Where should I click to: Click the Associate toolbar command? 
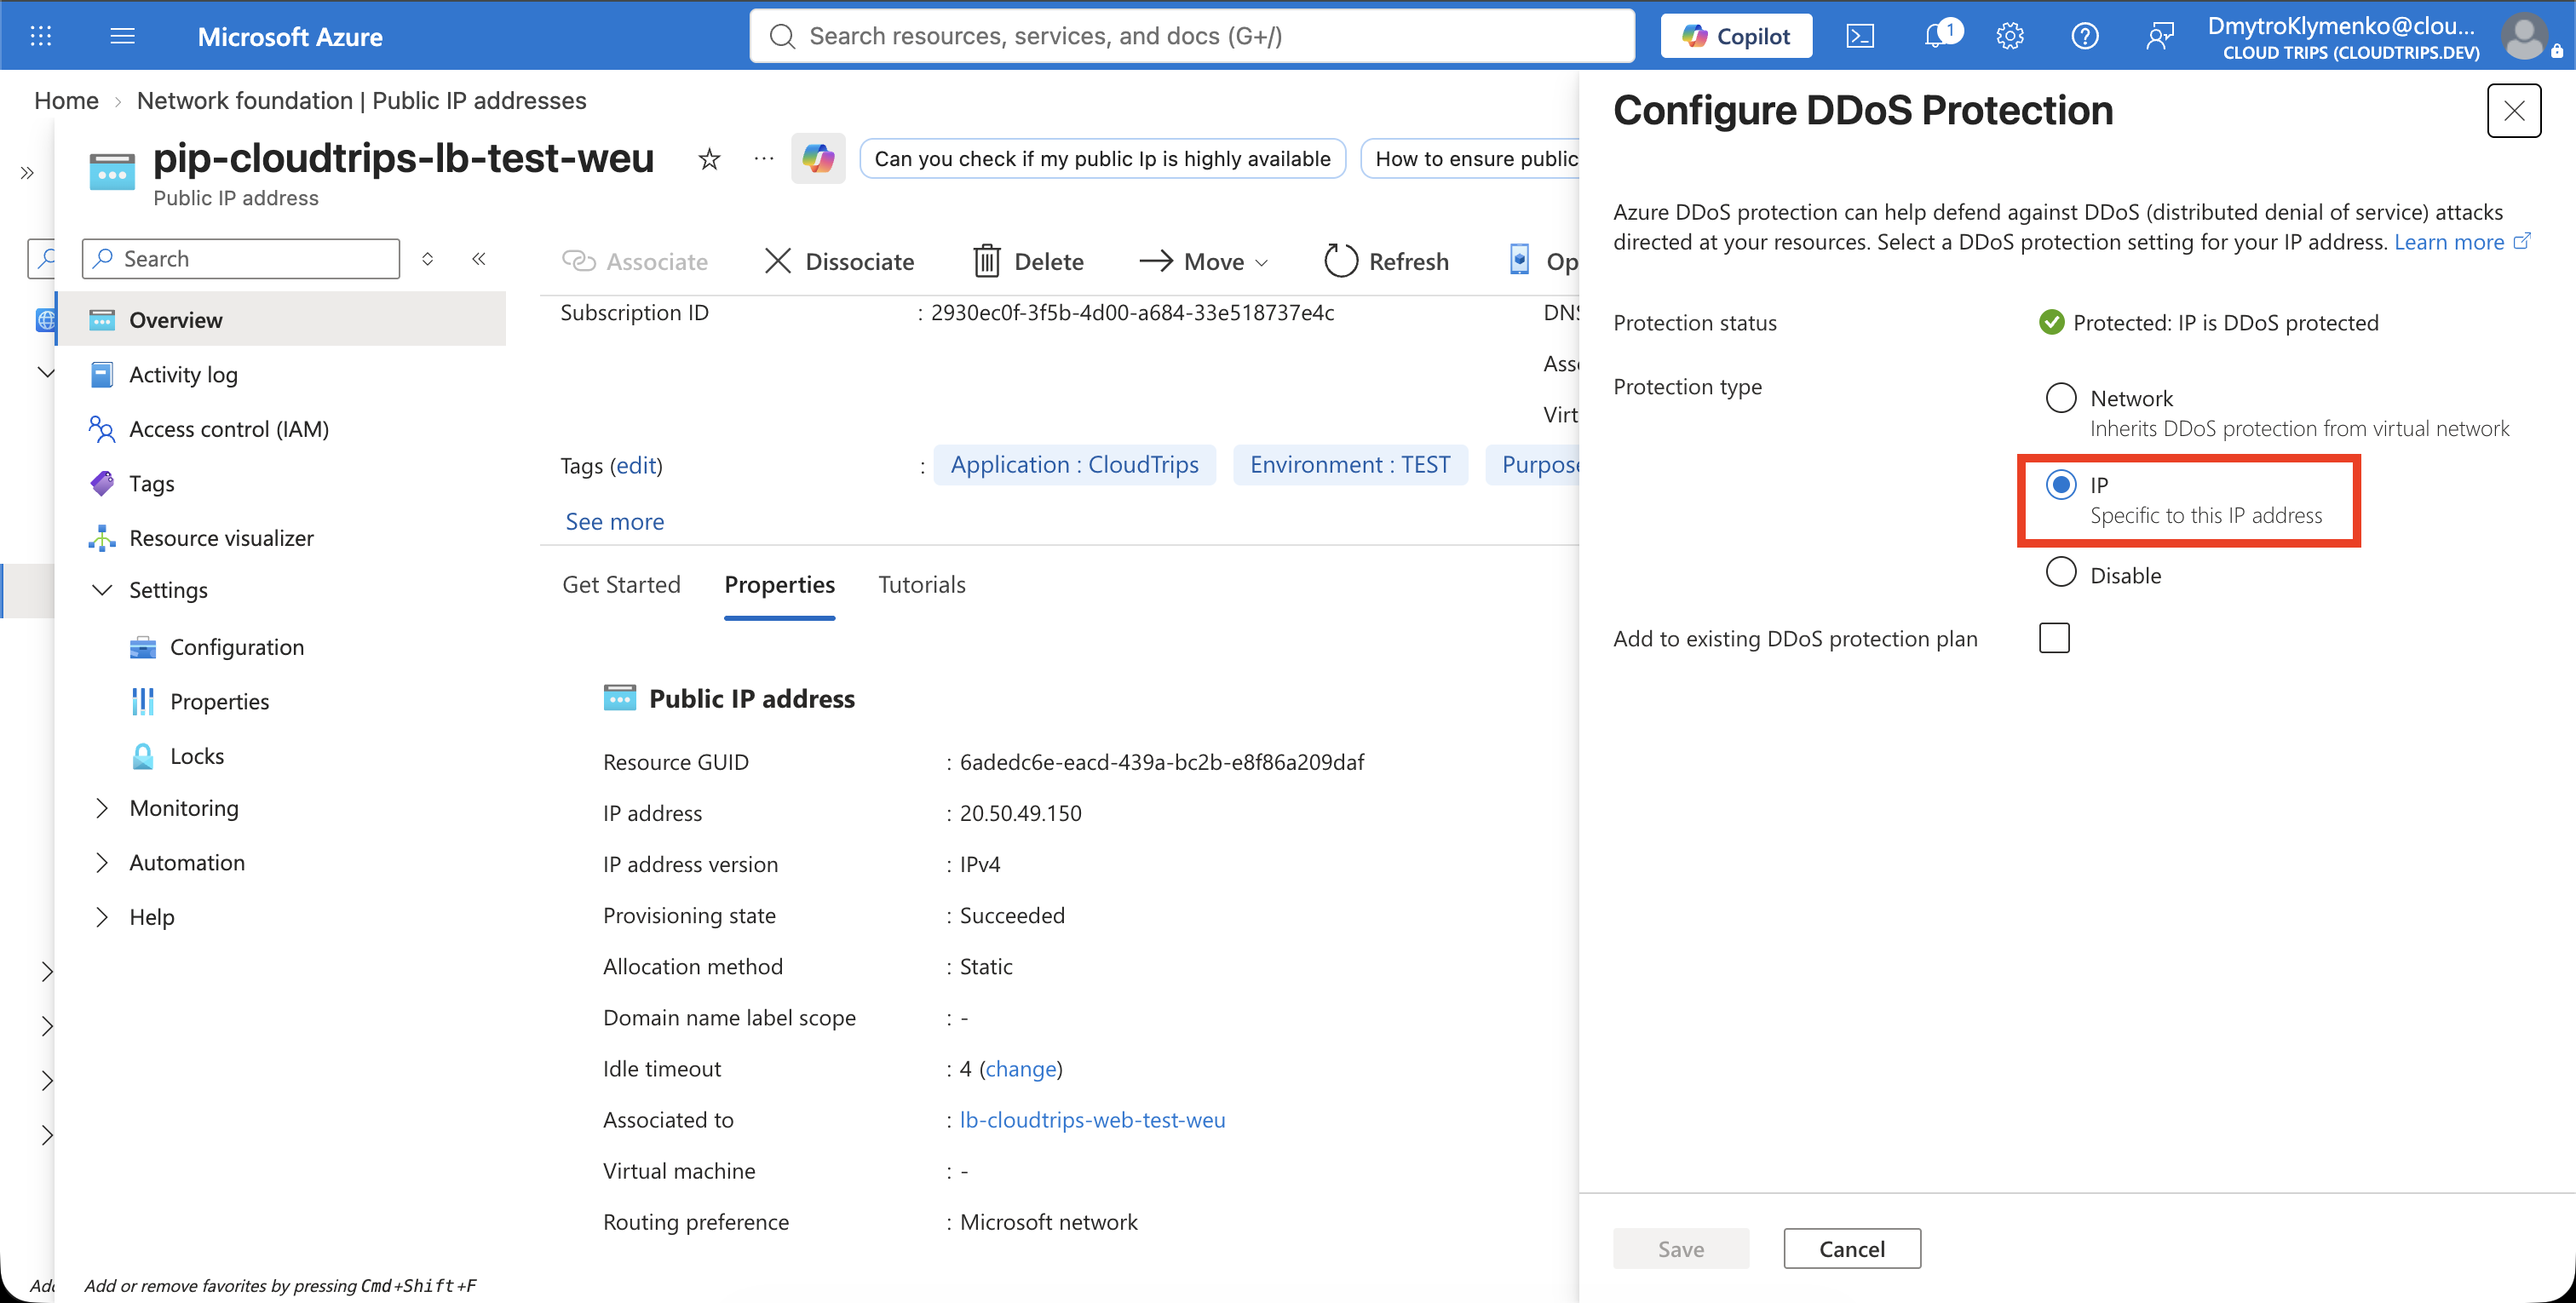click(635, 261)
